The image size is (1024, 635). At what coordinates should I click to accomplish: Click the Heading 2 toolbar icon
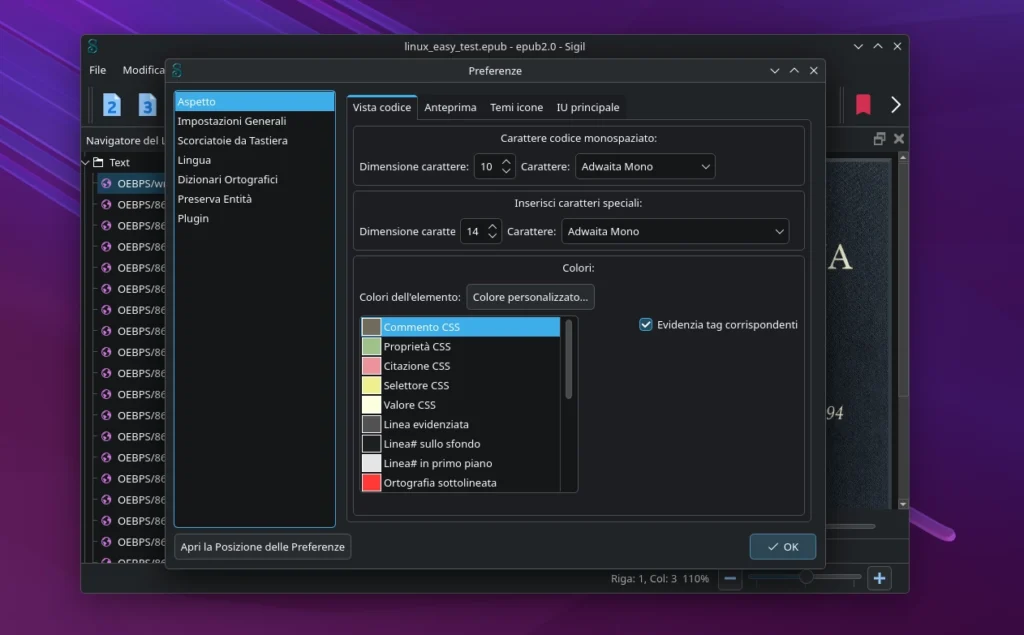click(112, 105)
